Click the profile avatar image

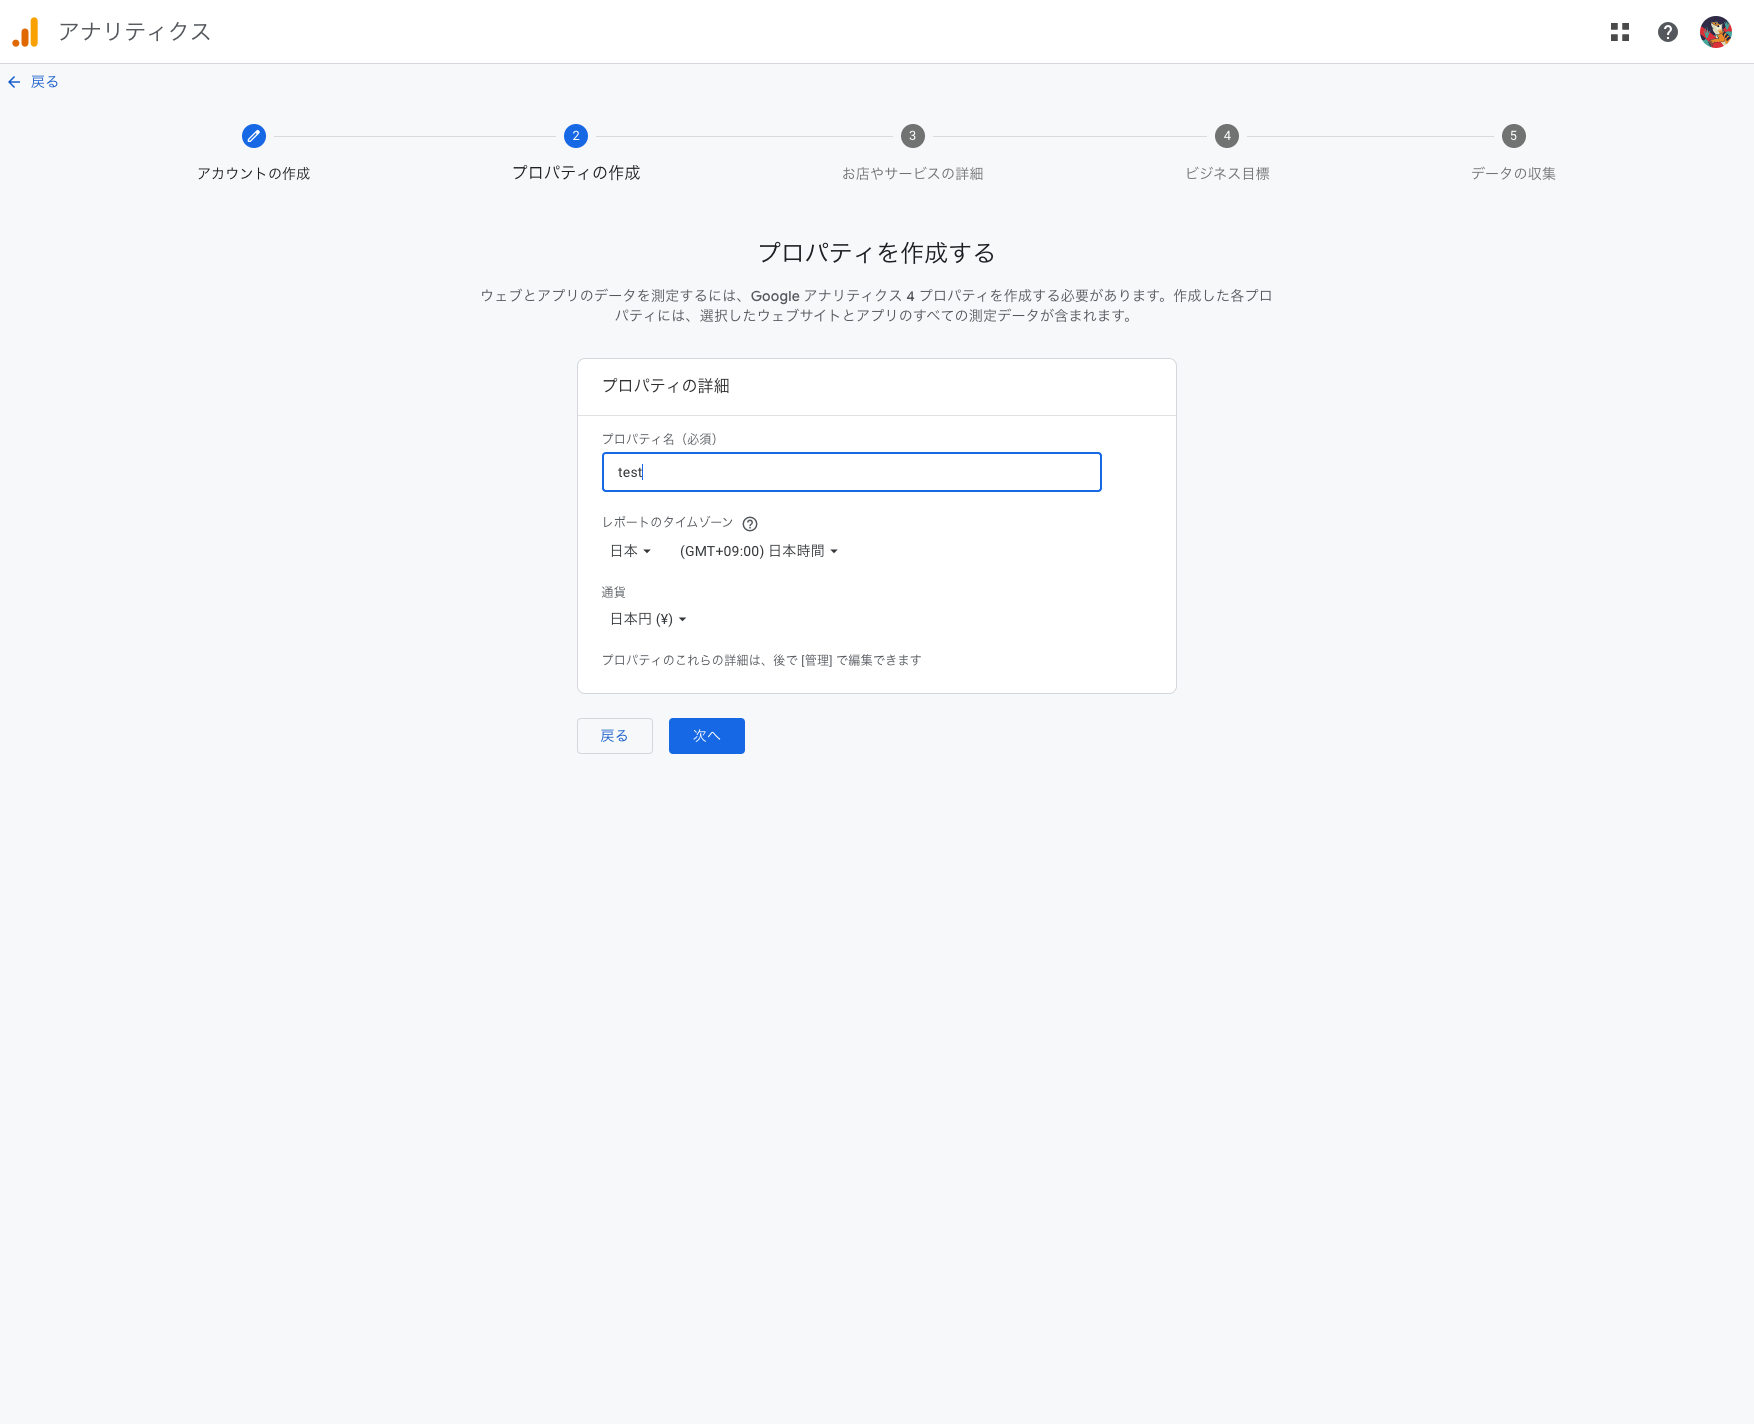pyautogui.click(x=1716, y=31)
